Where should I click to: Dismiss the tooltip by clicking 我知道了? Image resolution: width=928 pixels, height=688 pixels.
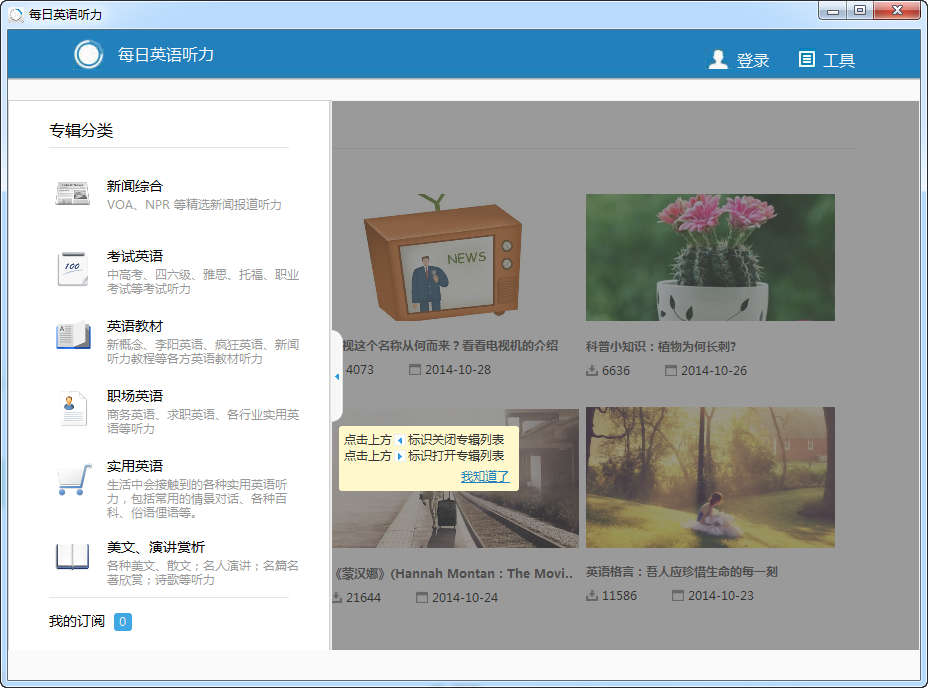(486, 477)
